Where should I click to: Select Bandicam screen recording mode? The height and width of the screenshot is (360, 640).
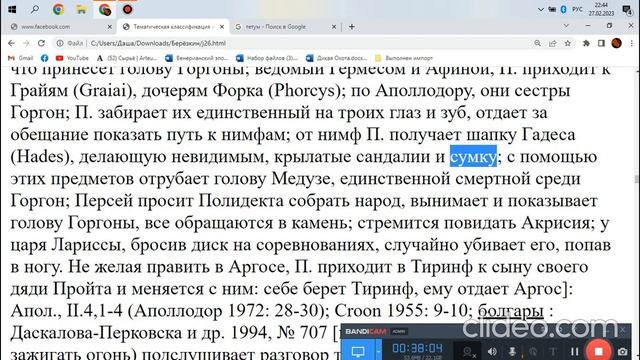tap(358, 351)
